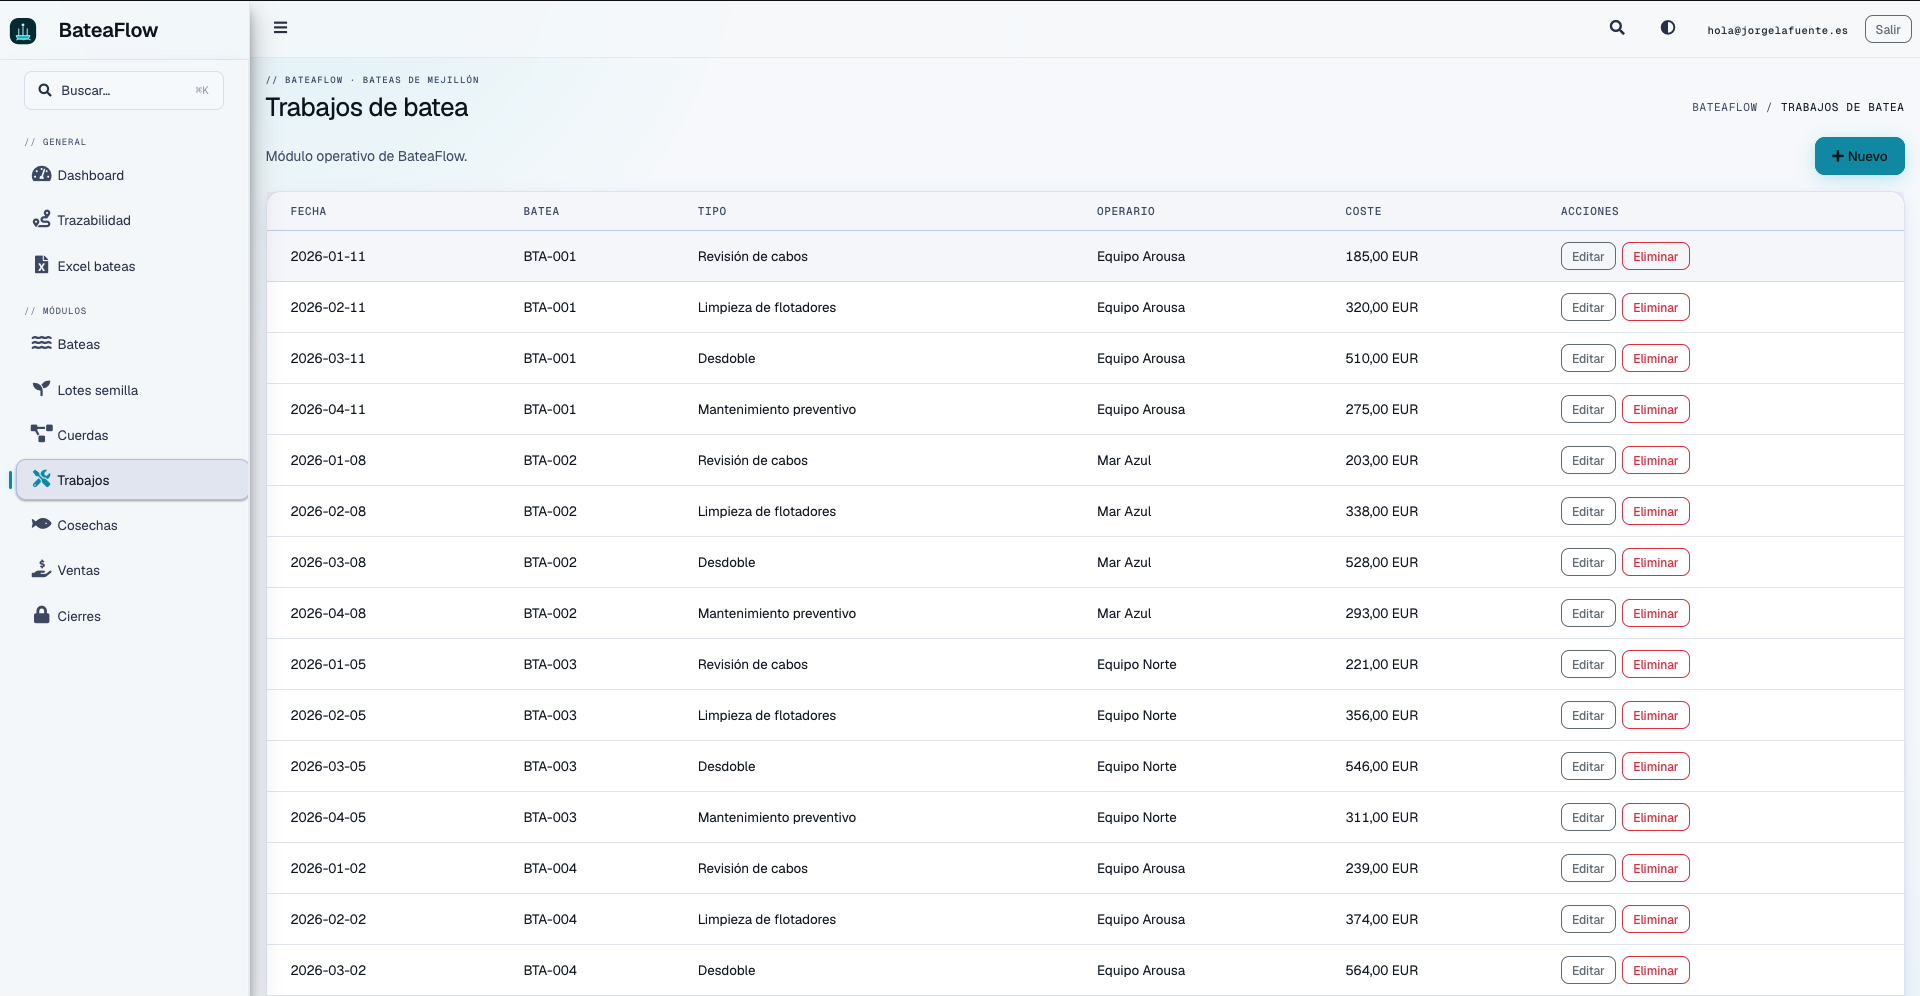This screenshot has height=996, width=1920.
Task: Focus the Buscar... sidebar search field
Action: click(124, 90)
